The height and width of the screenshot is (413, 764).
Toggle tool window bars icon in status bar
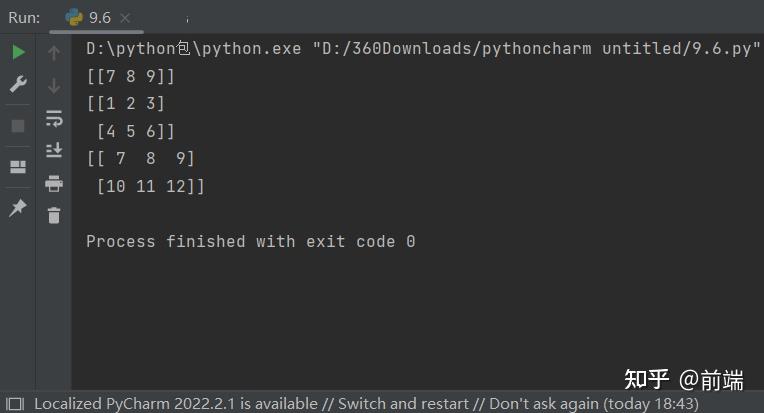click(15, 404)
